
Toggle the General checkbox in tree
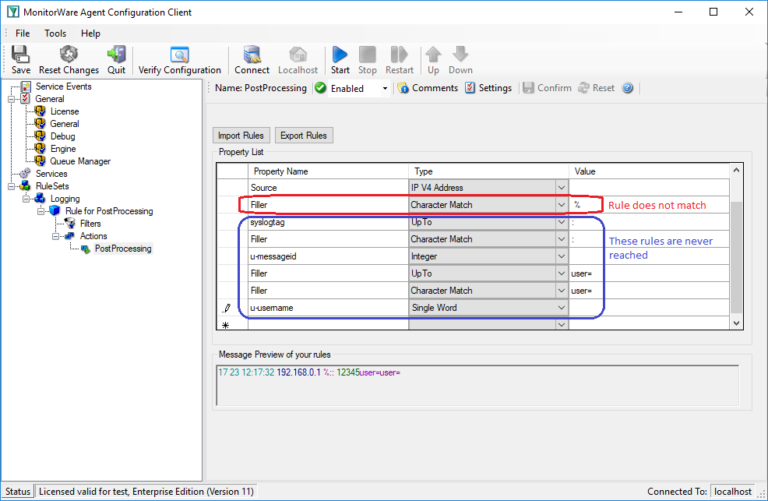pyautogui.click(x=25, y=99)
